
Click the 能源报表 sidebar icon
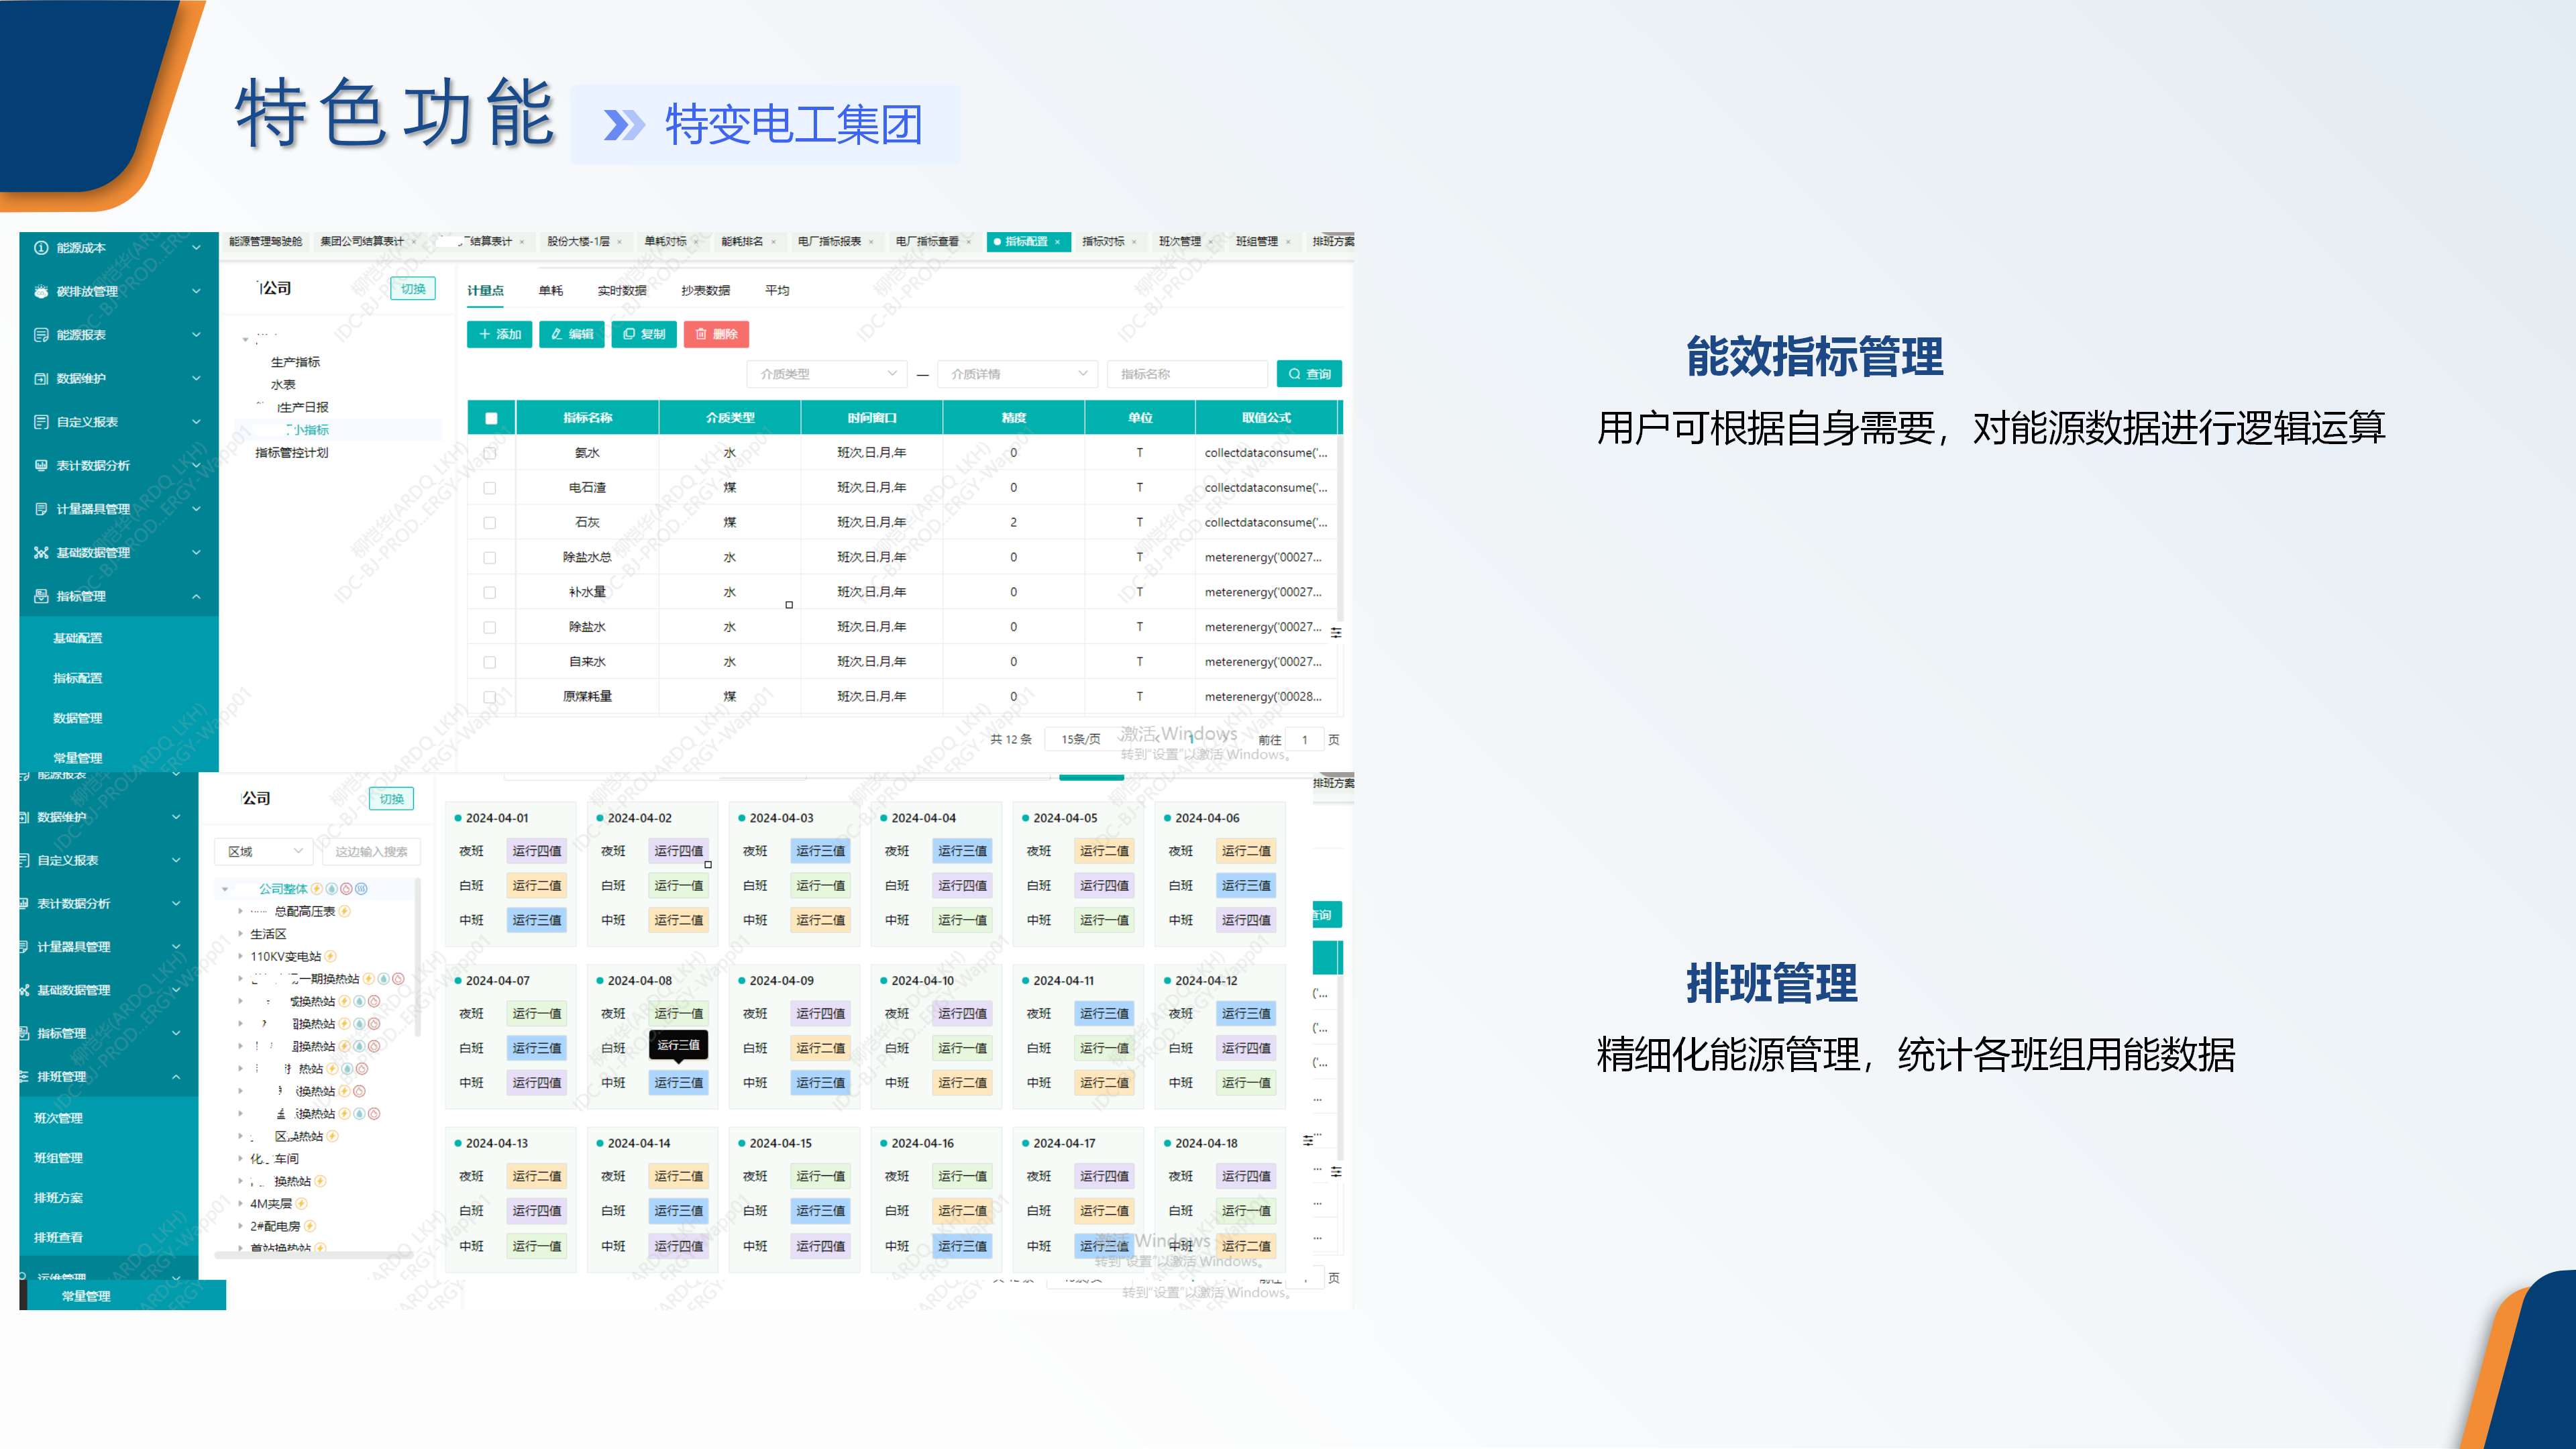41,335
